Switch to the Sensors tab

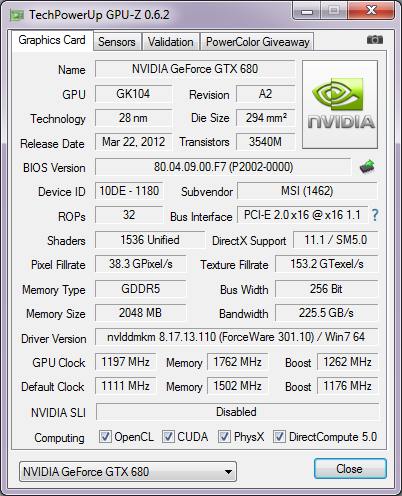tap(117, 42)
